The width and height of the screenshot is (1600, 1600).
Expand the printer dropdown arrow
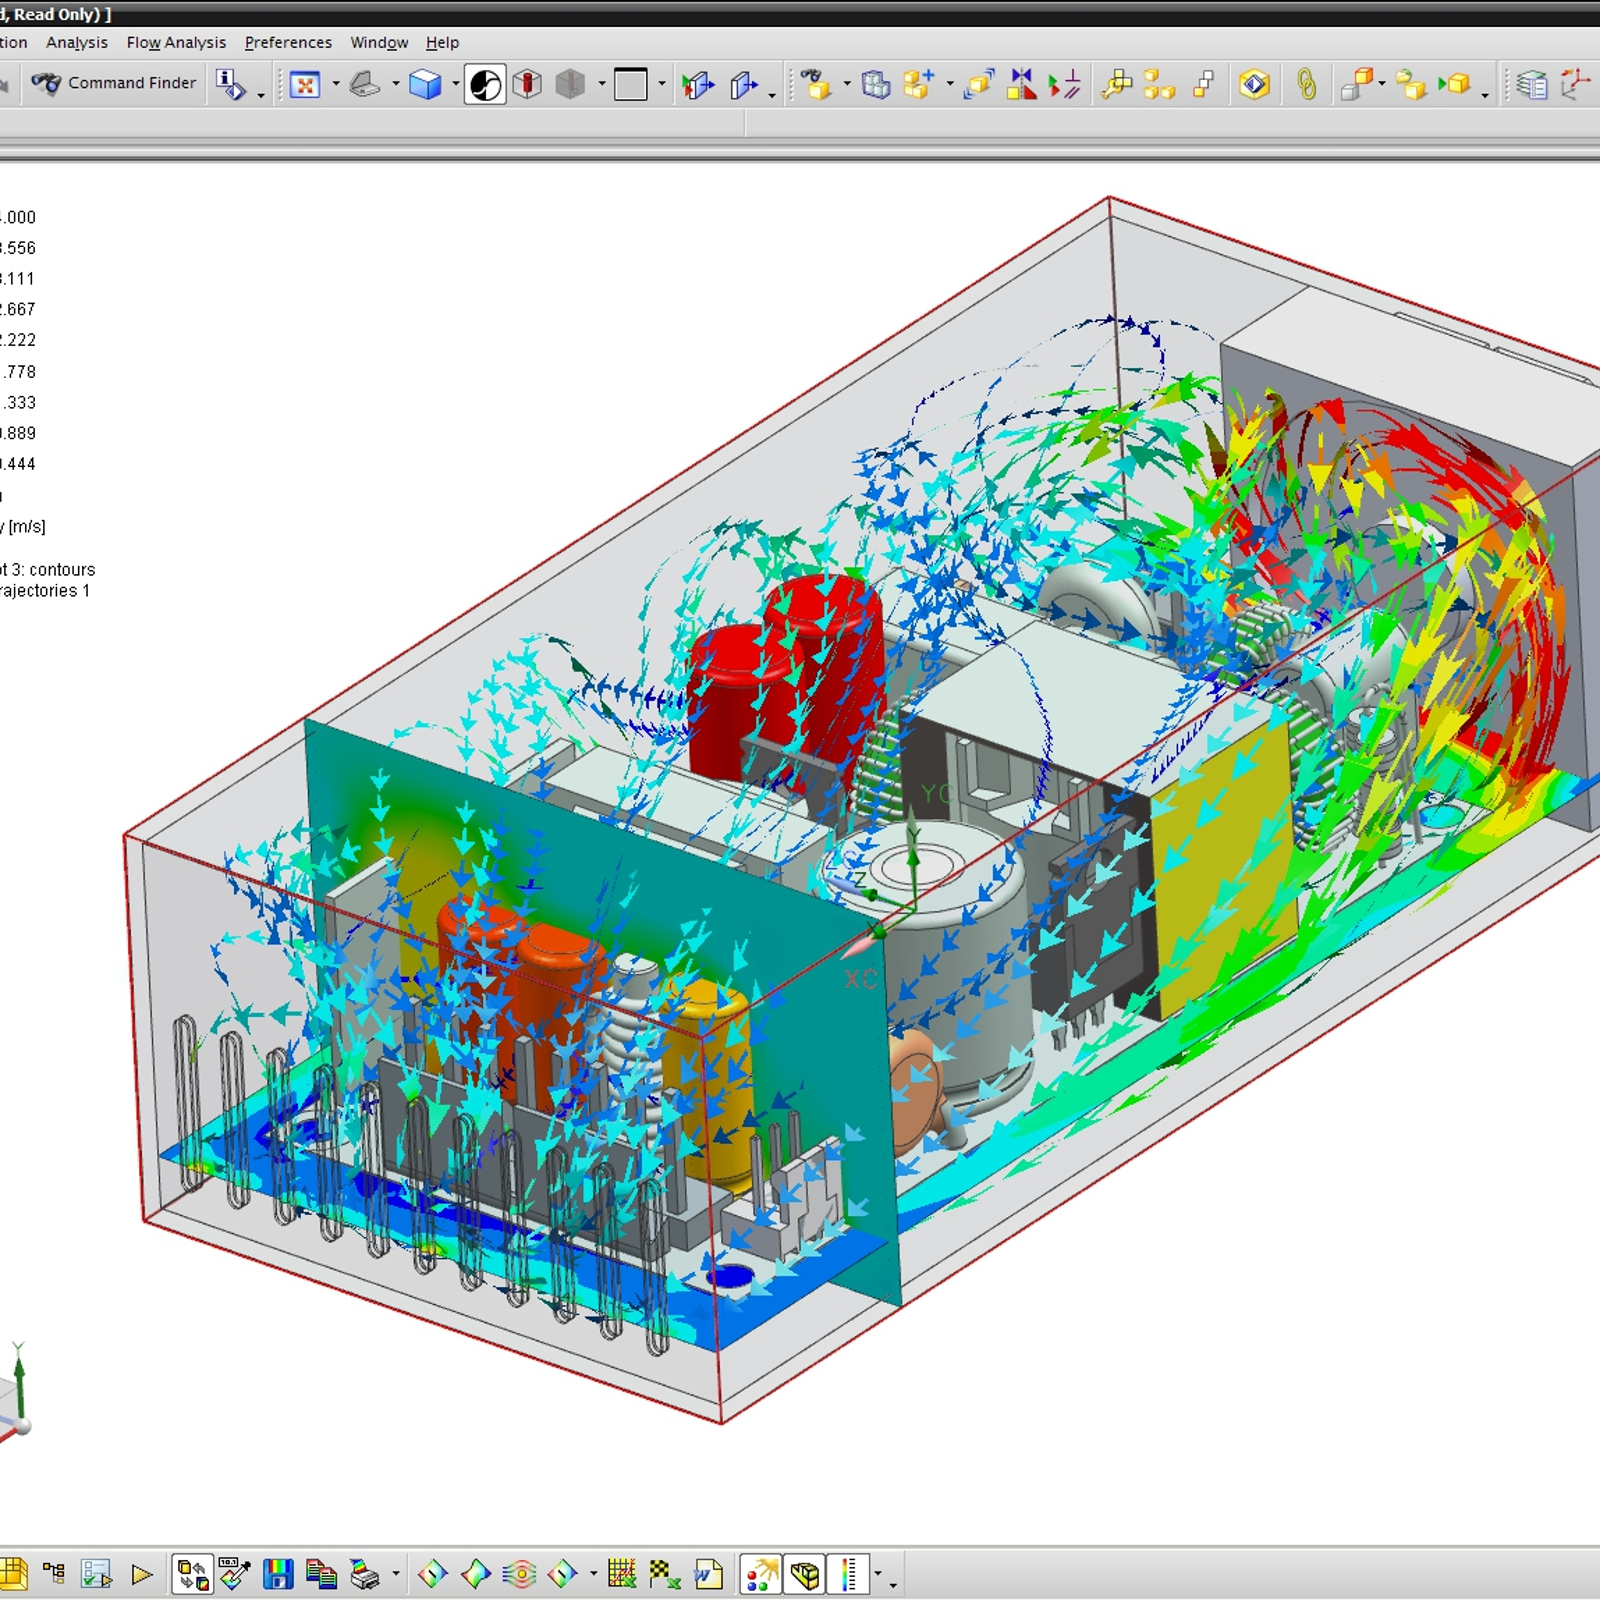[x=396, y=1574]
